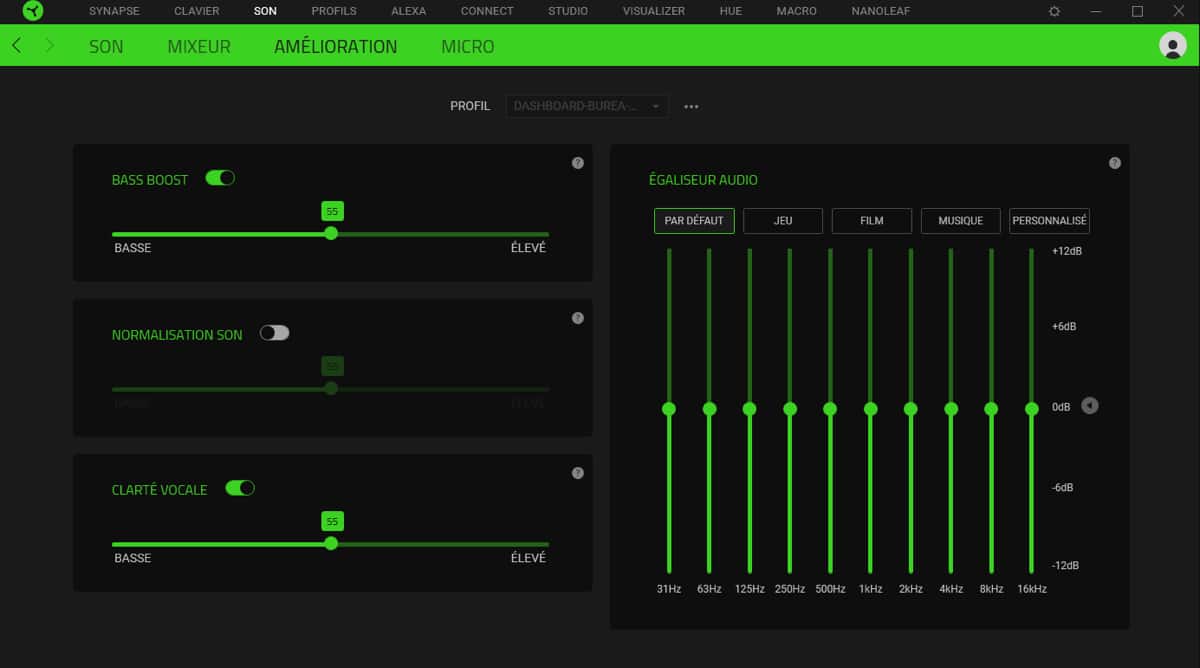This screenshot has width=1200, height=668.
Task: Expand the Profil dropdown
Action: pos(587,106)
